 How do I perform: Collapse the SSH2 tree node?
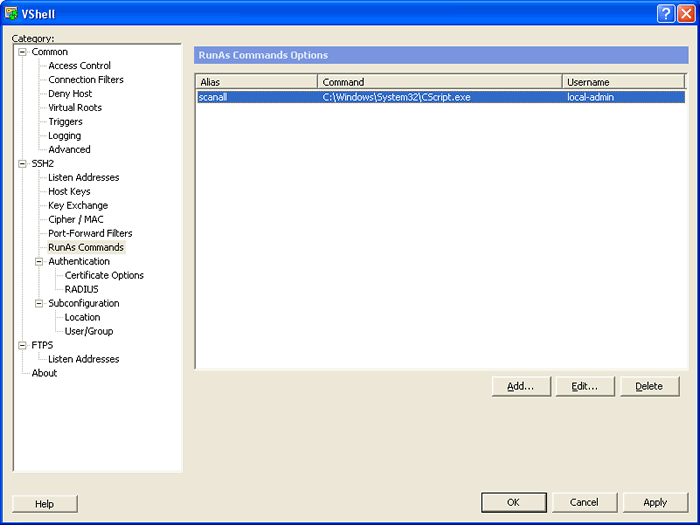[22, 164]
